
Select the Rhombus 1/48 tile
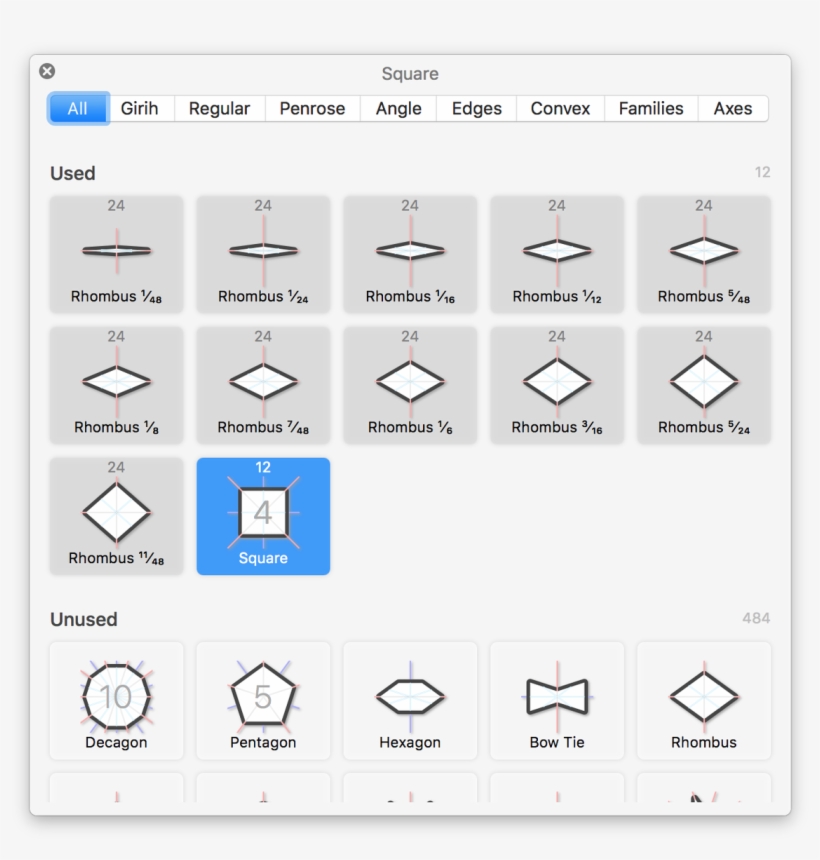coord(116,254)
